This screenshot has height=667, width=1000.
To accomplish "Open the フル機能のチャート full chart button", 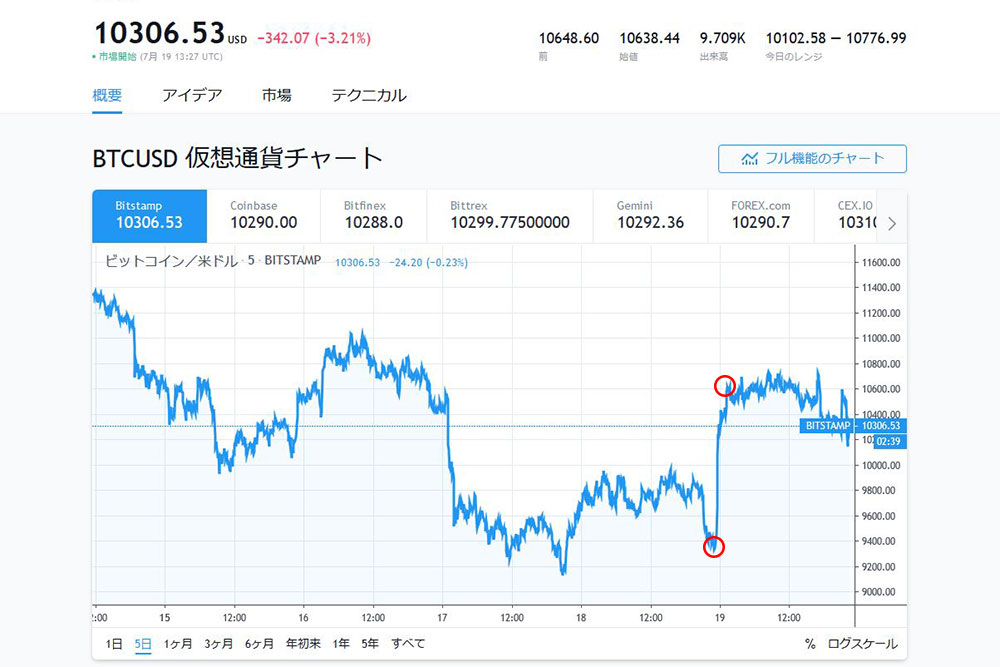I will [812, 159].
